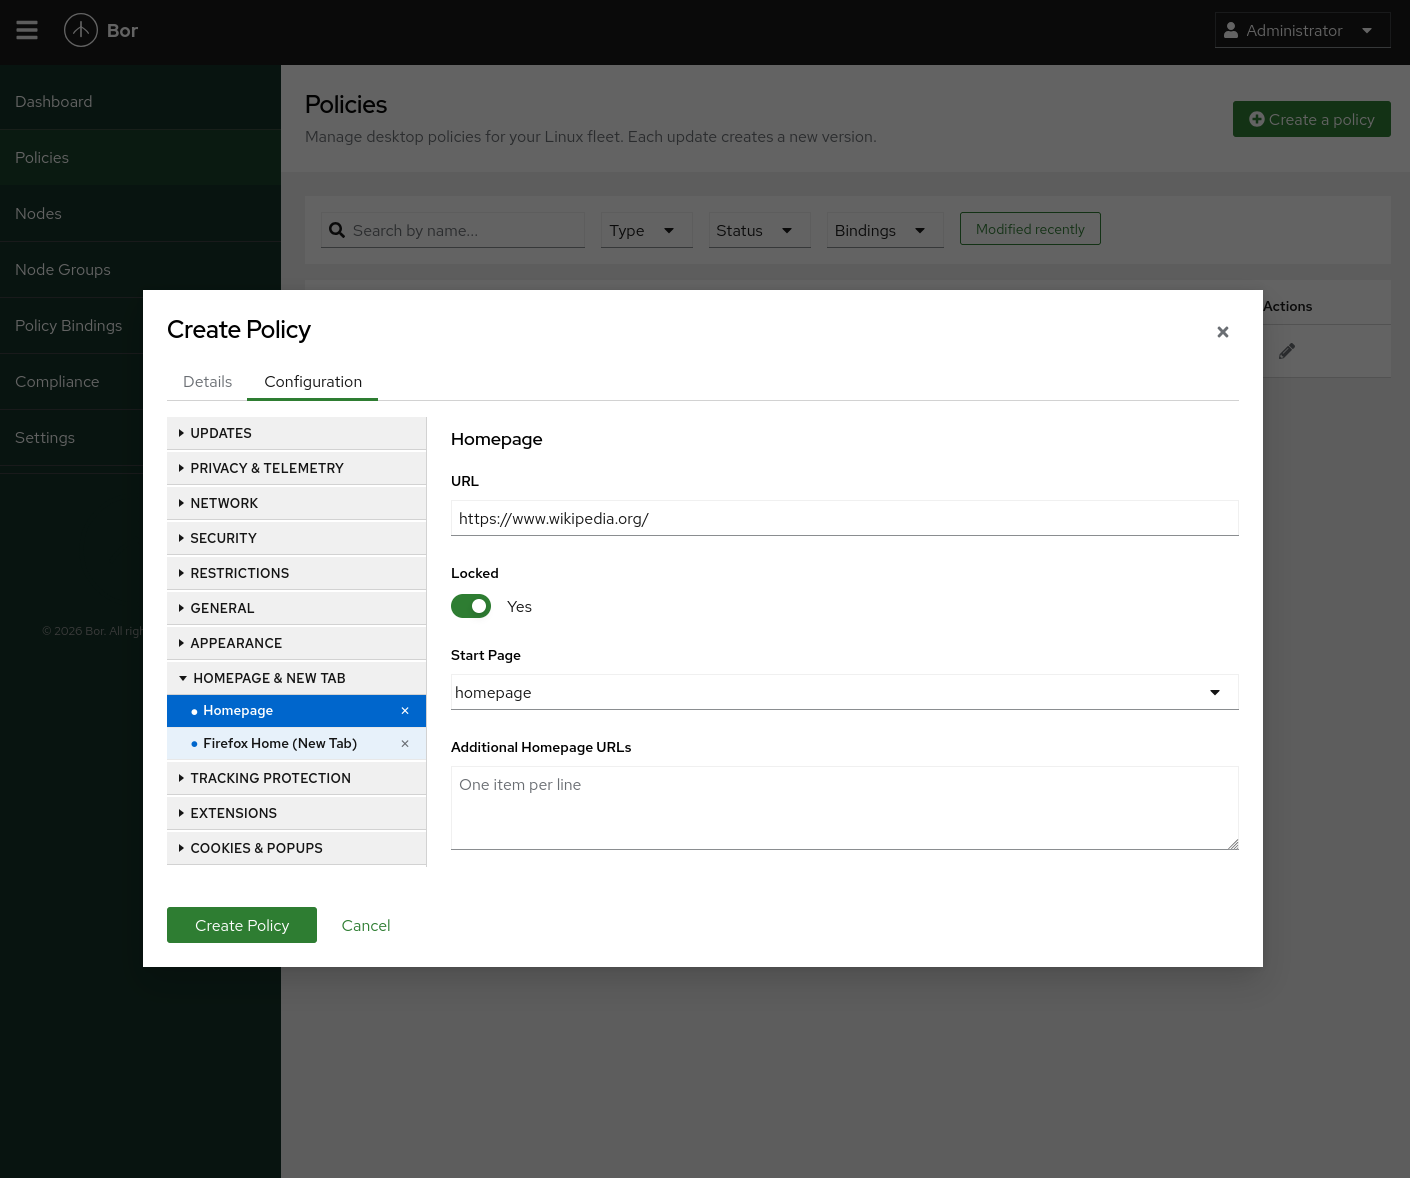The height and width of the screenshot is (1178, 1410).
Task: Toggle the Modified recently filter
Action: [x=1030, y=229]
